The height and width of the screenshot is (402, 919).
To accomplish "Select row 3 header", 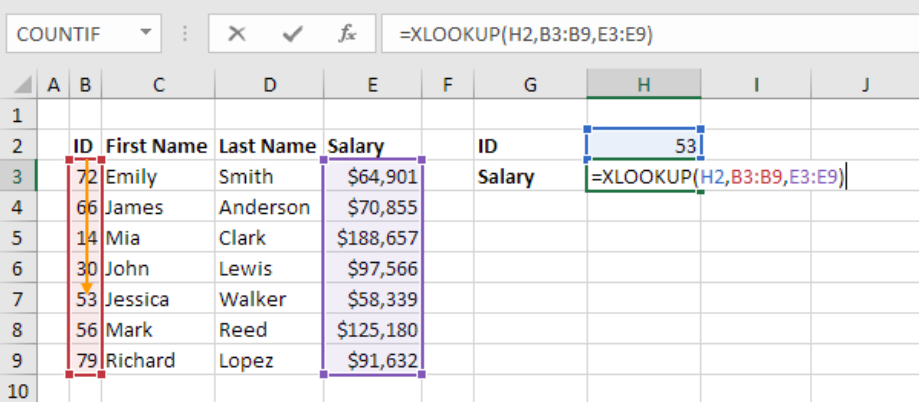I will [x=18, y=176].
